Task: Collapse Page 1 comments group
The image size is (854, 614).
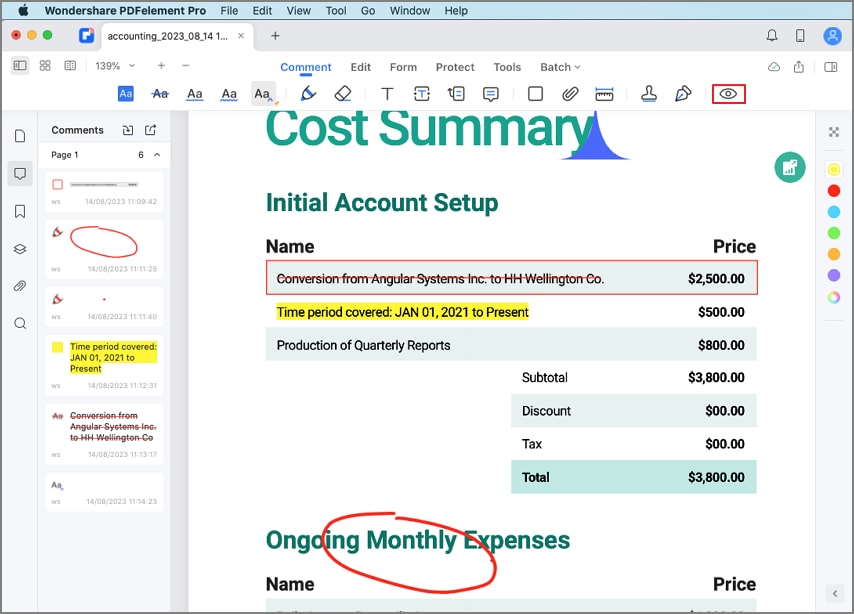Action: 157,155
